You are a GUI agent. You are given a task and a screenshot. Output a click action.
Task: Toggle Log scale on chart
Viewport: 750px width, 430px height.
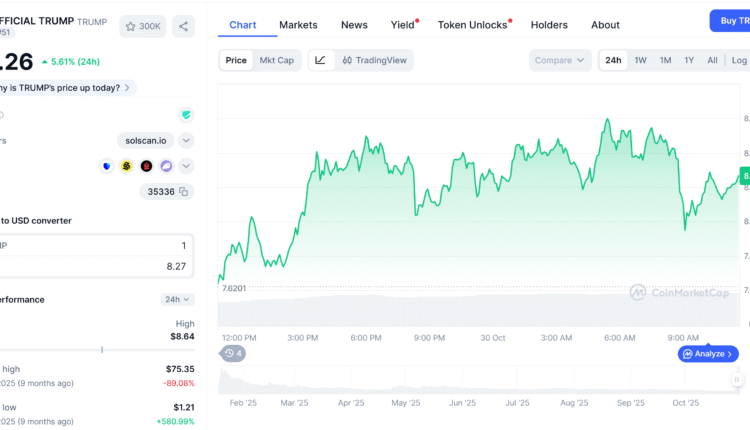pyautogui.click(x=739, y=60)
